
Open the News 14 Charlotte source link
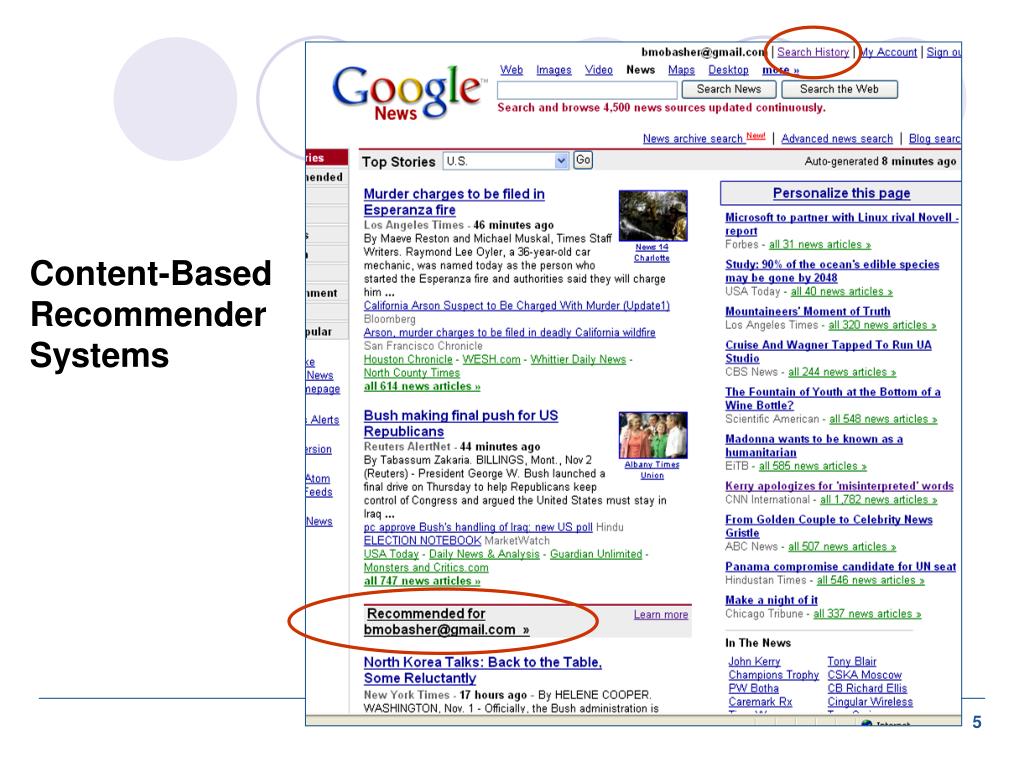click(652, 253)
